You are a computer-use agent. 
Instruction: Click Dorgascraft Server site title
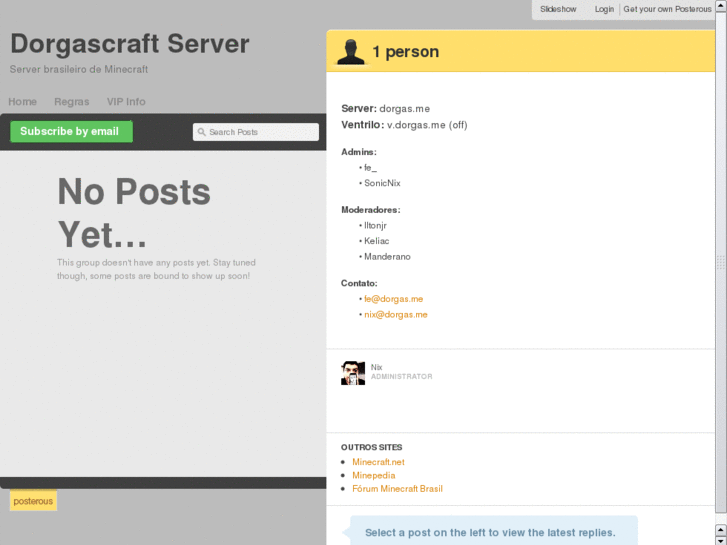[130, 44]
